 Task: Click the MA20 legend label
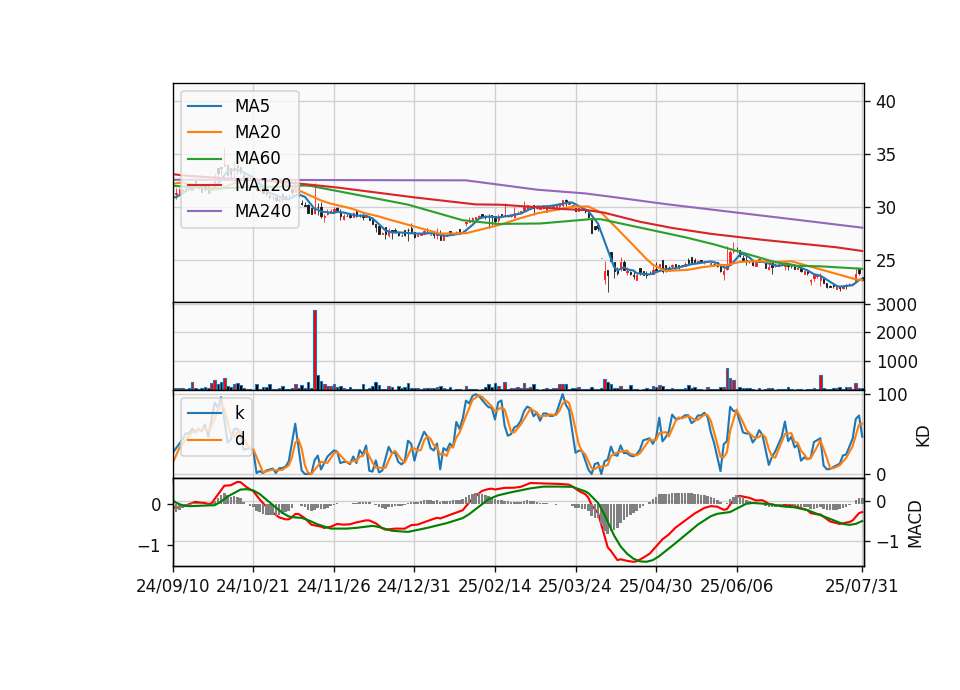pyautogui.click(x=257, y=132)
